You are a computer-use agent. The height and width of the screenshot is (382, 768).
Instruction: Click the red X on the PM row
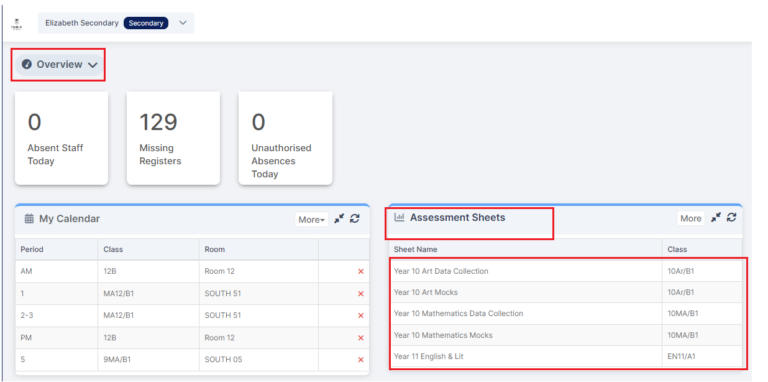(361, 338)
